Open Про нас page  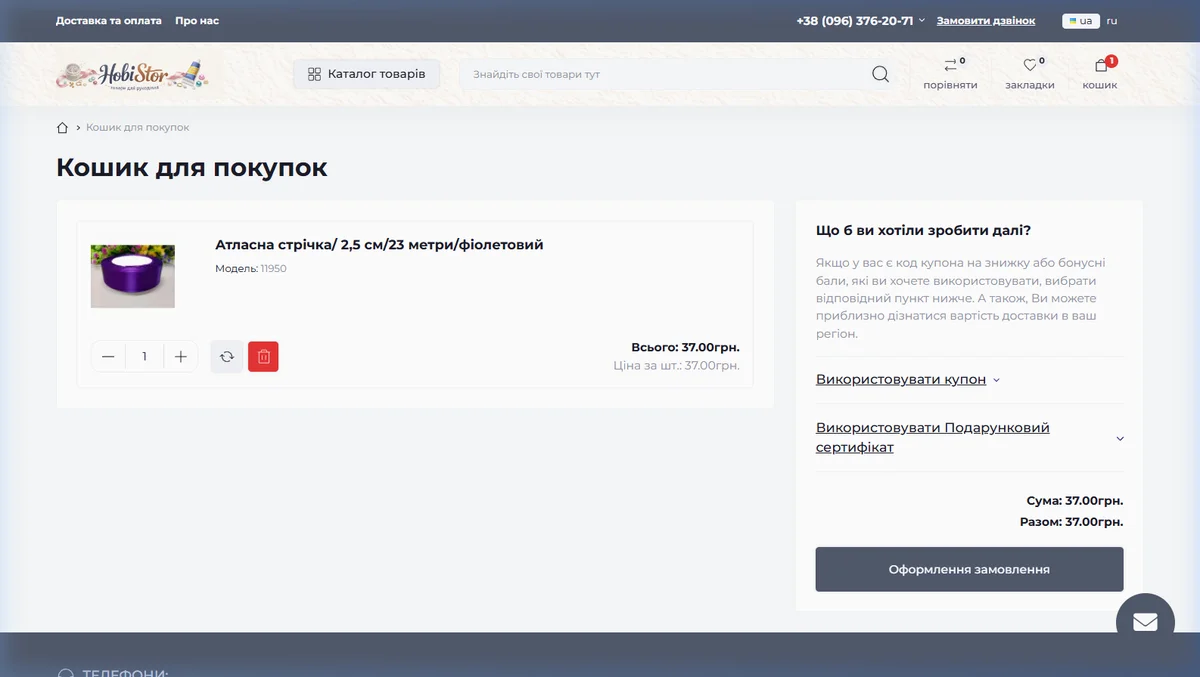tap(197, 21)
